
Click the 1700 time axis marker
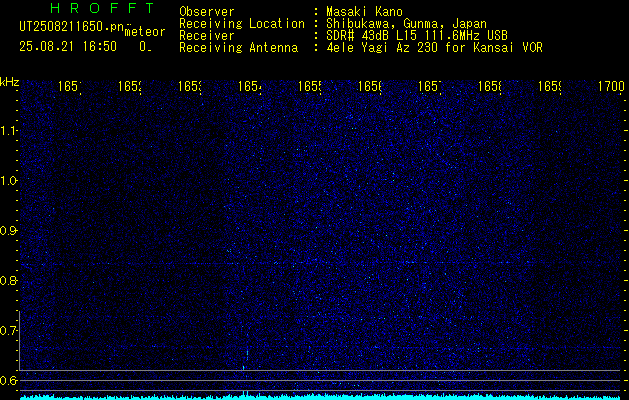coord(611,86)
